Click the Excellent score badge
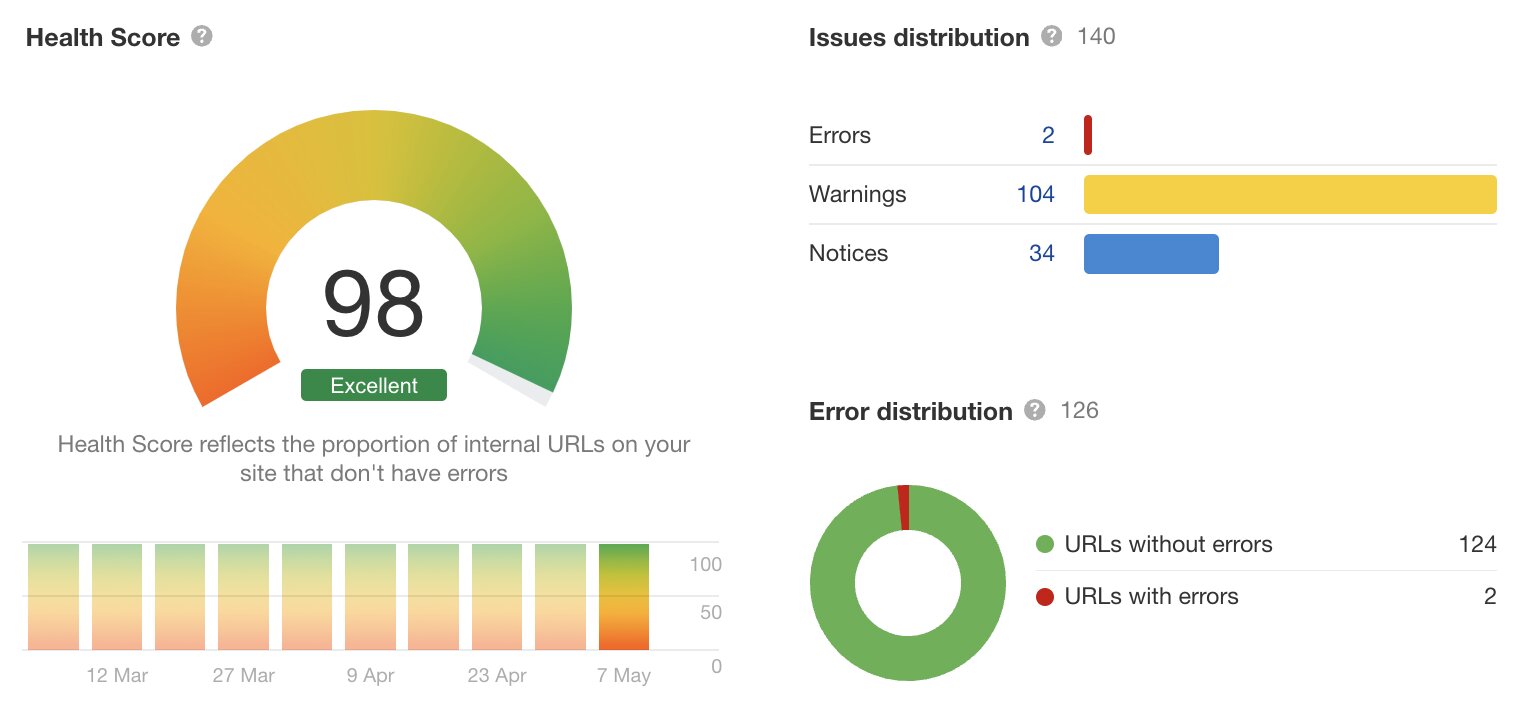Viewport: 1523px width, 704px height. point(374,385)
